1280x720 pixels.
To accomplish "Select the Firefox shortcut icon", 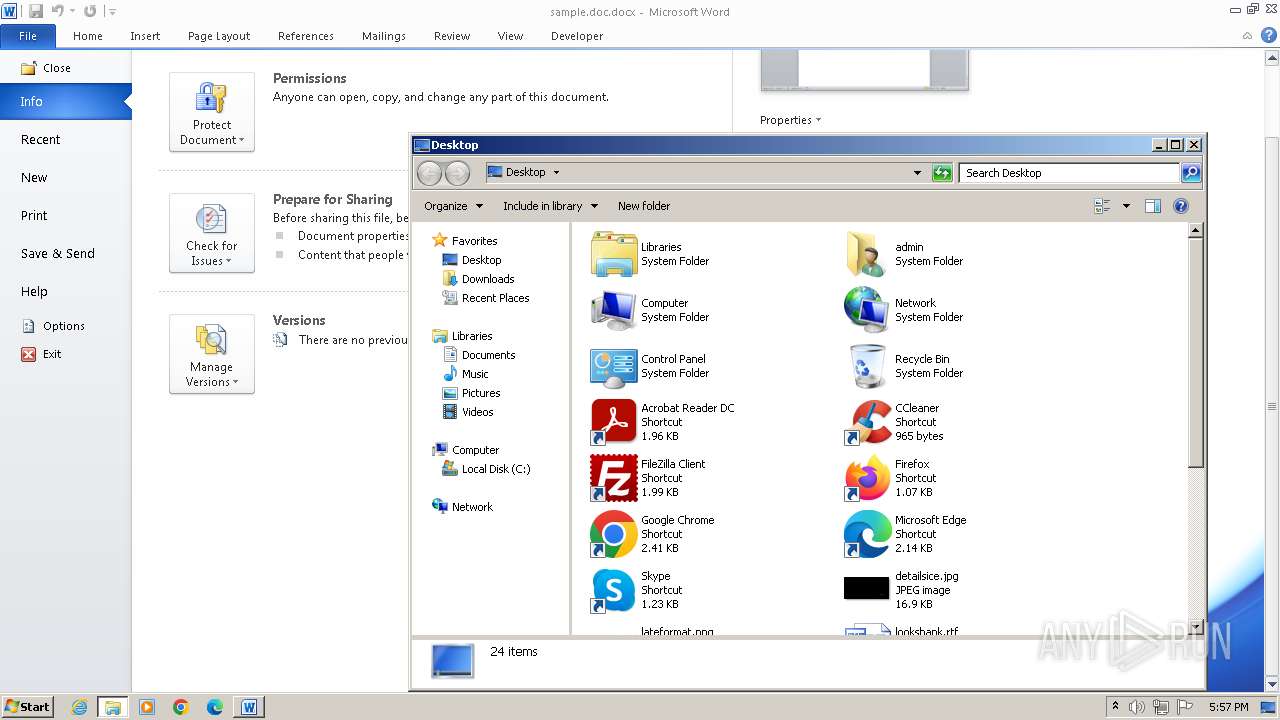I will click(867, 478).
